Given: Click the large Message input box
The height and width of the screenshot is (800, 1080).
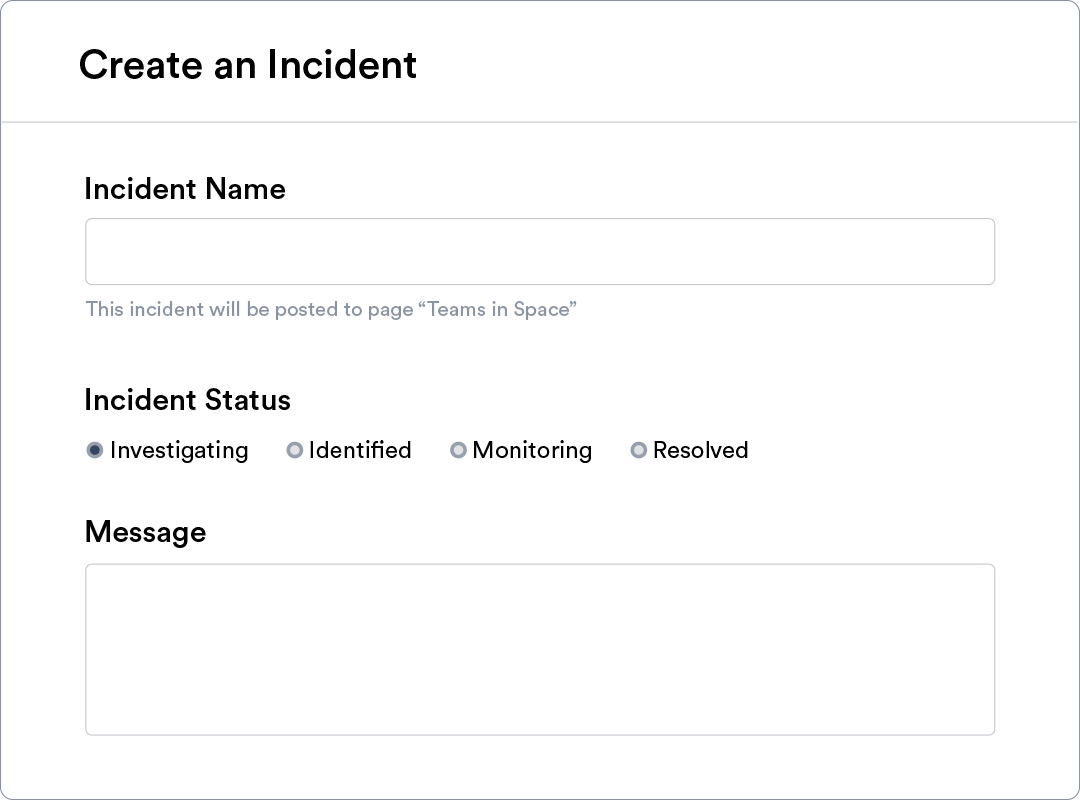Looking at the screenshot, I should tap(540, 648).
